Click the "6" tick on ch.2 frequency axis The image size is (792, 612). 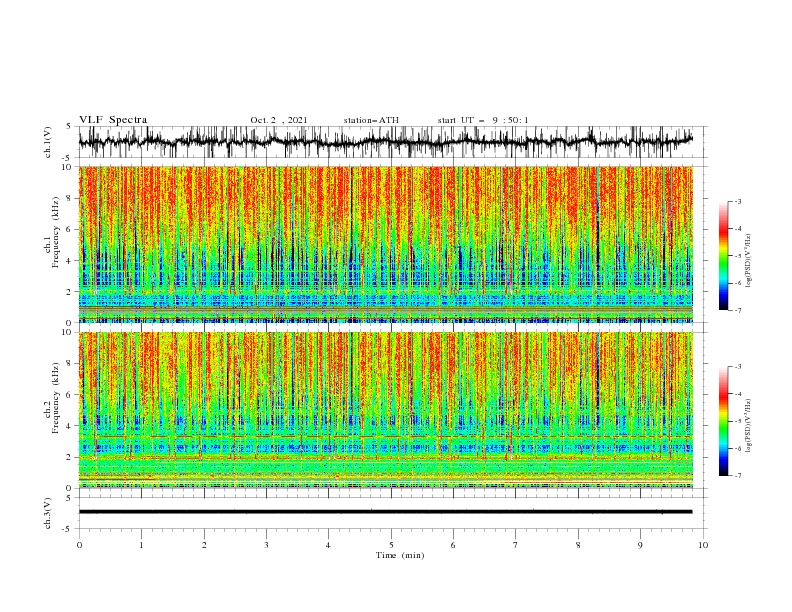(70, 395)
